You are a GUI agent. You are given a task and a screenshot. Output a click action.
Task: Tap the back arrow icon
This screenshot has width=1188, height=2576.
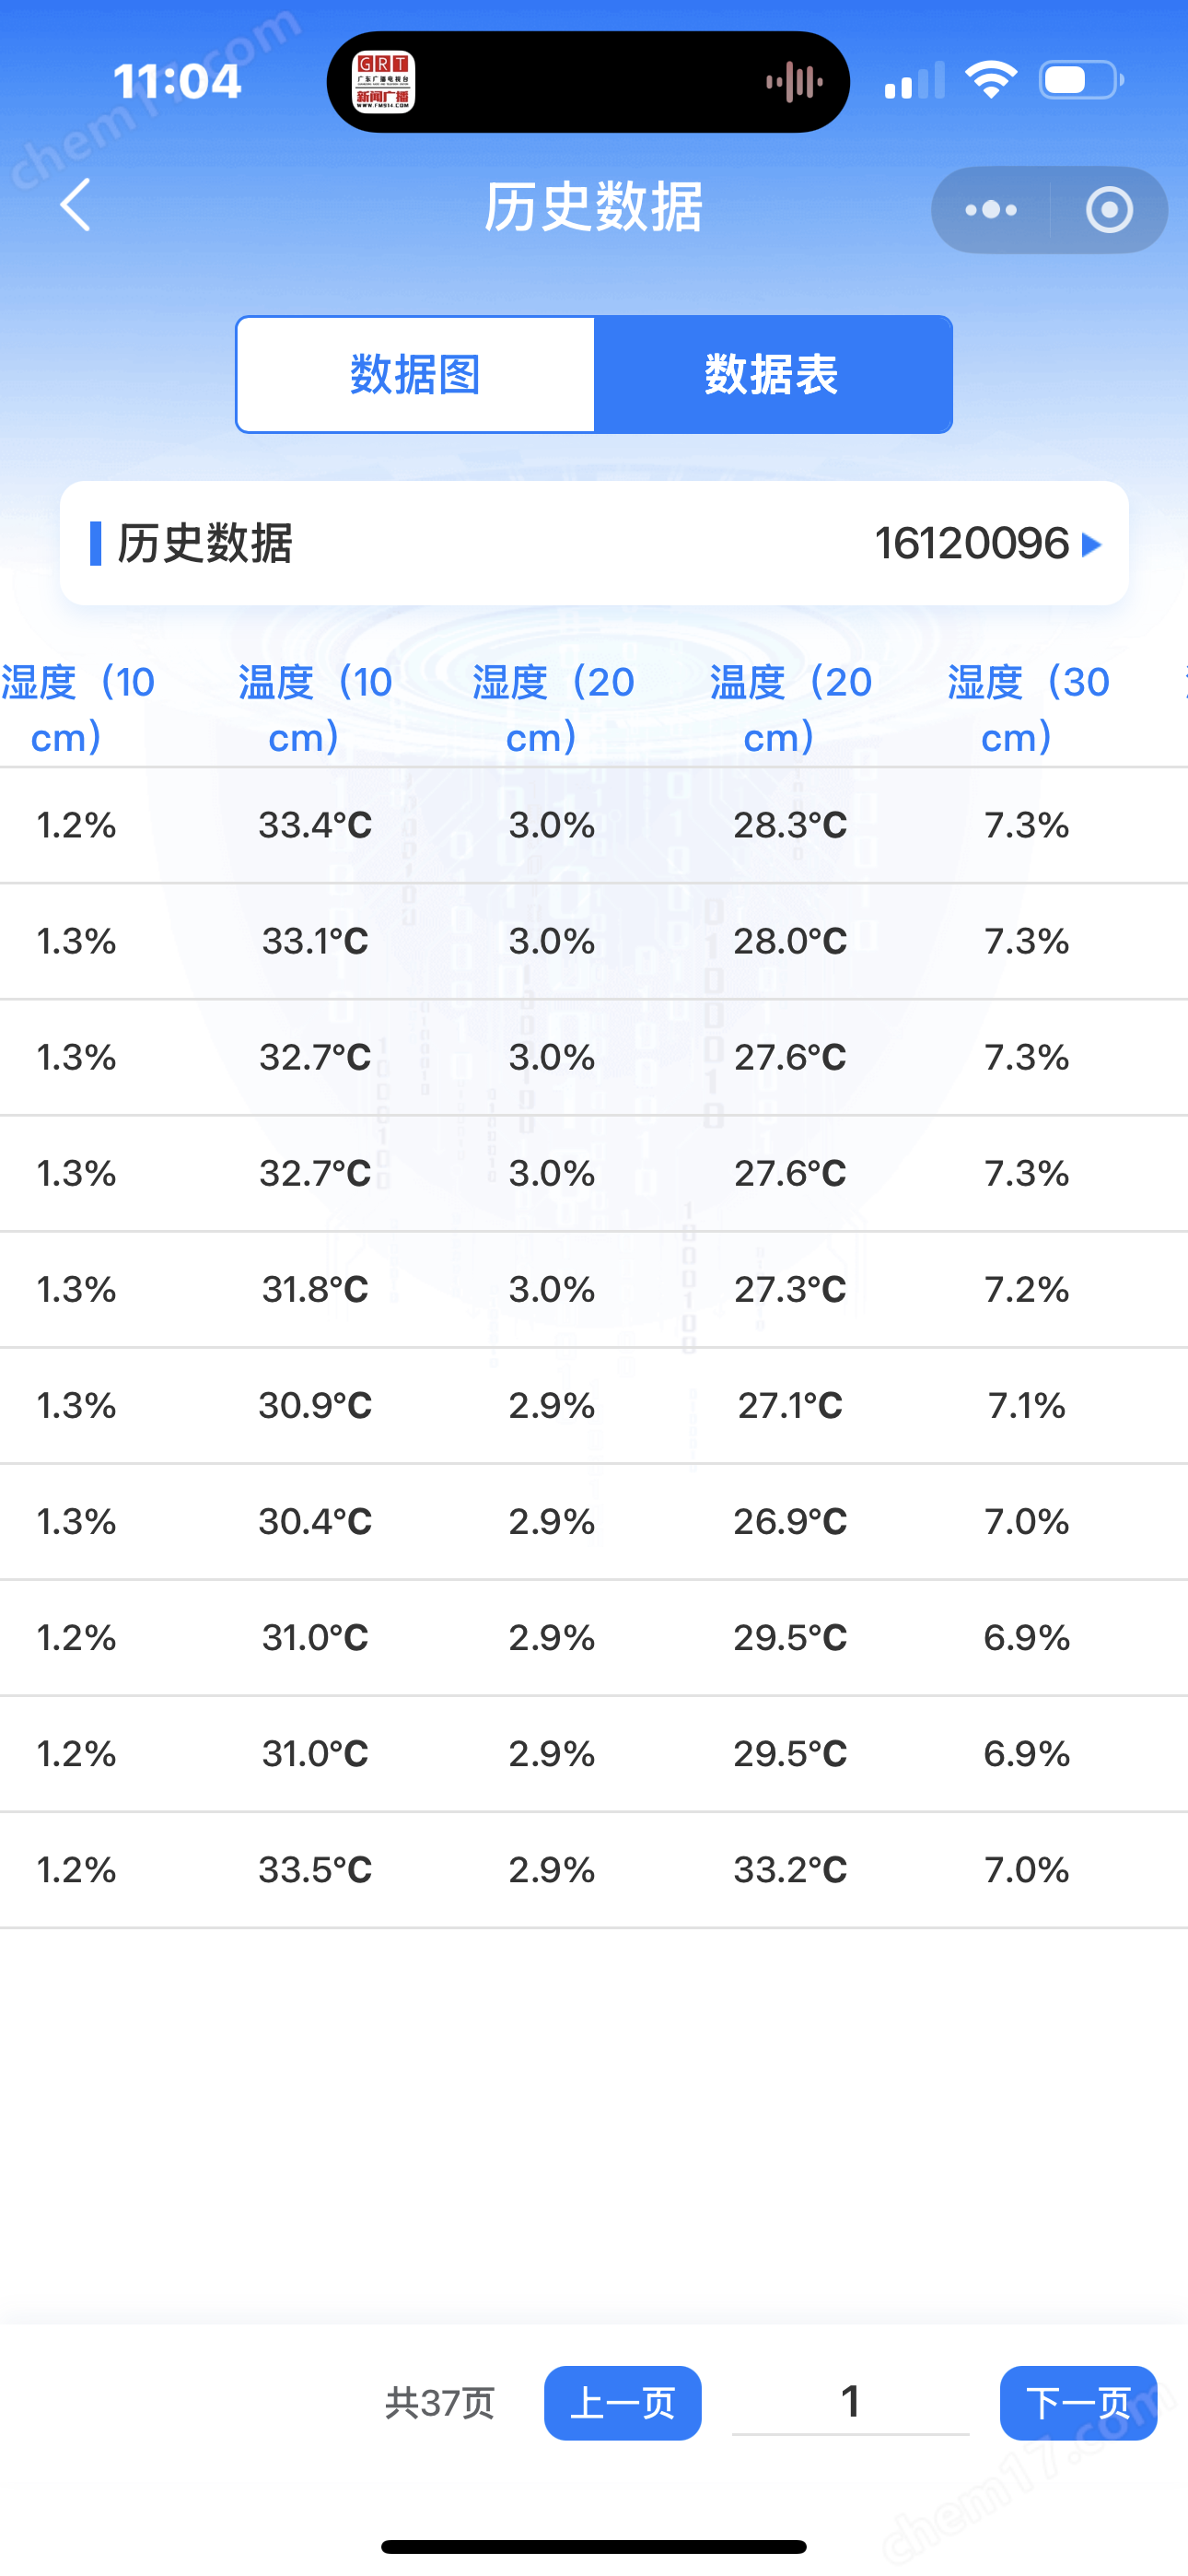(x=75, y=206)
